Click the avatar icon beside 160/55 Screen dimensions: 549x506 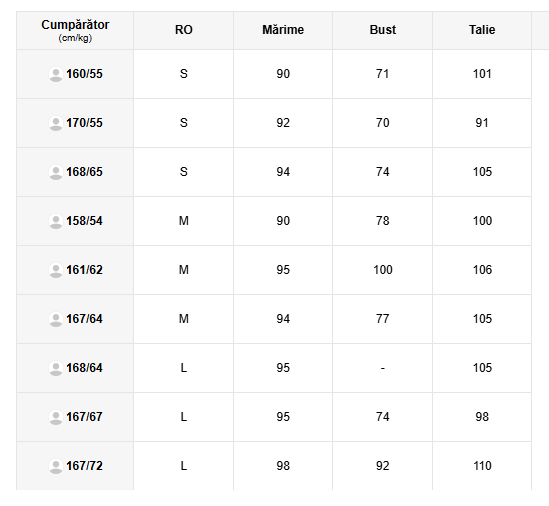(56, 74)
